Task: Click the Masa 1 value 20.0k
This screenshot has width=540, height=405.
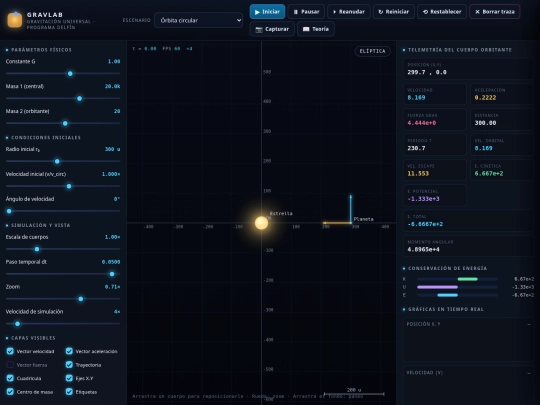Action: point(112,86)
